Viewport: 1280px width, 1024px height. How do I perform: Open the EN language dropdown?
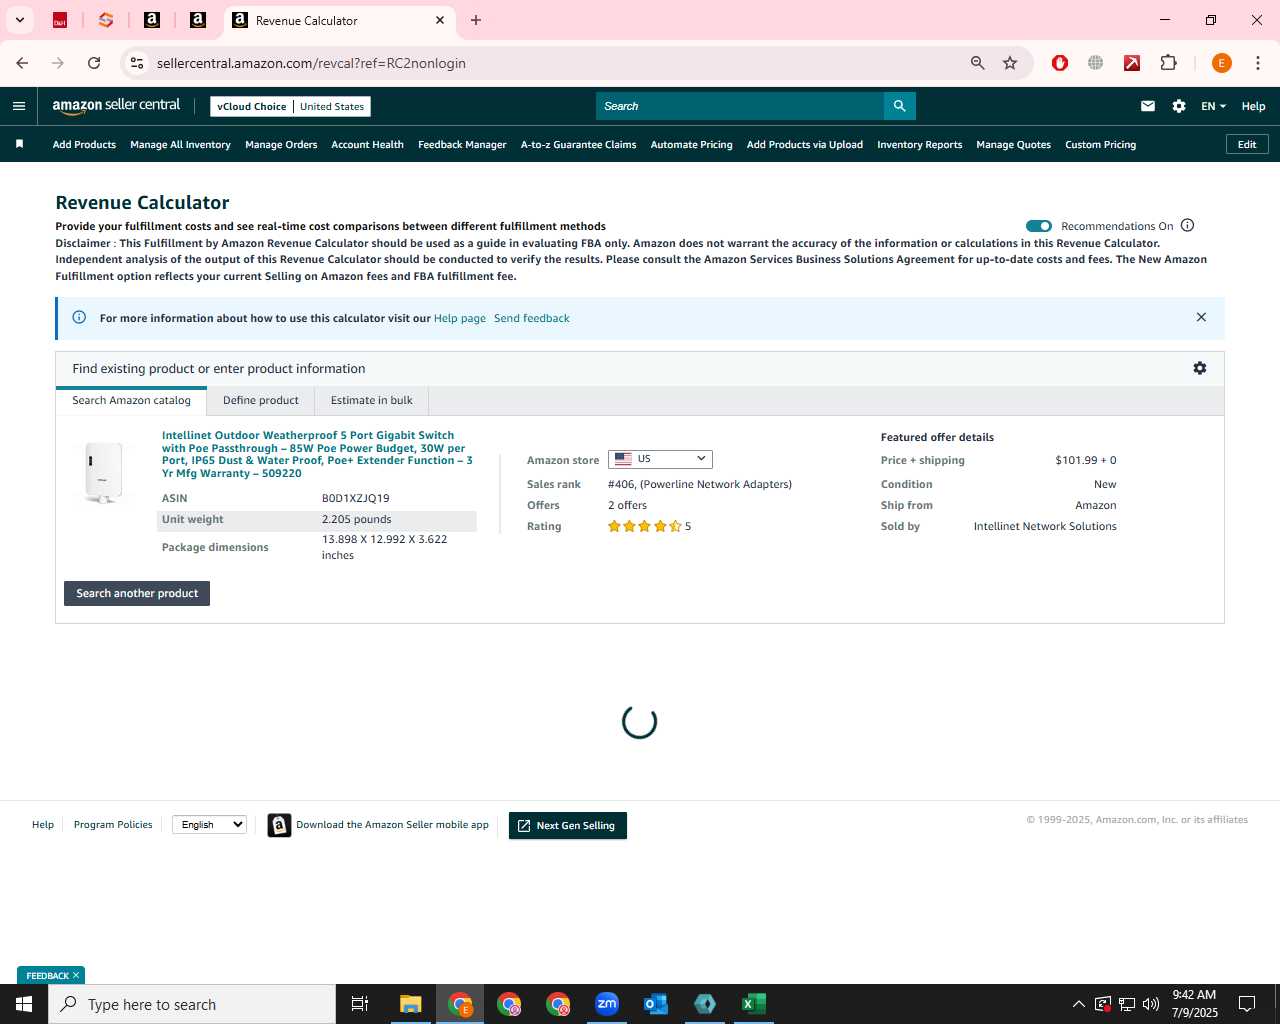[x=1213, y=106]
